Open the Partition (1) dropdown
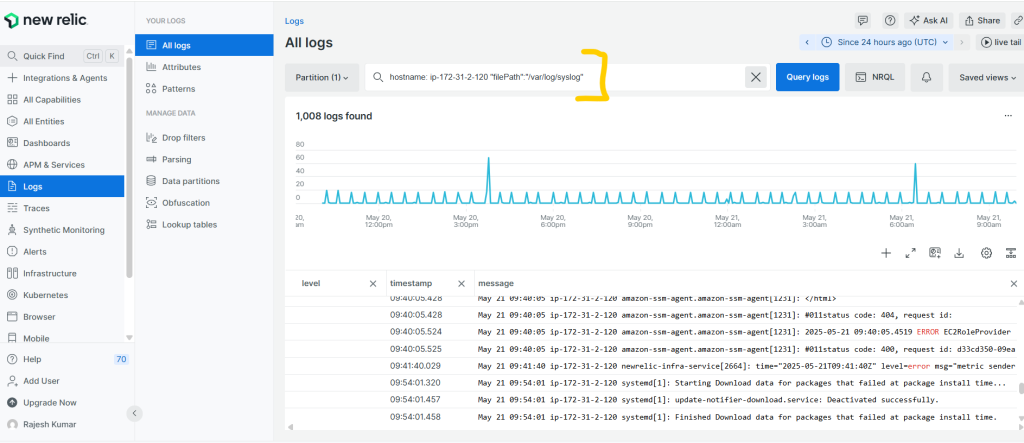The height and width of the screenshot is (443, 1024). tap(322, 77)
